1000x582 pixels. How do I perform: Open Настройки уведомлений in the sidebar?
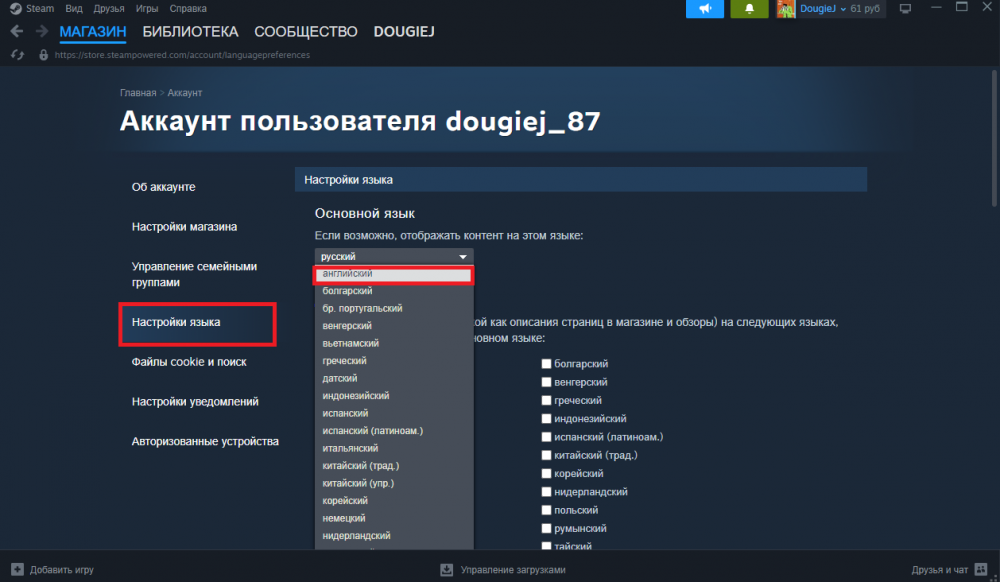[195, 402]
